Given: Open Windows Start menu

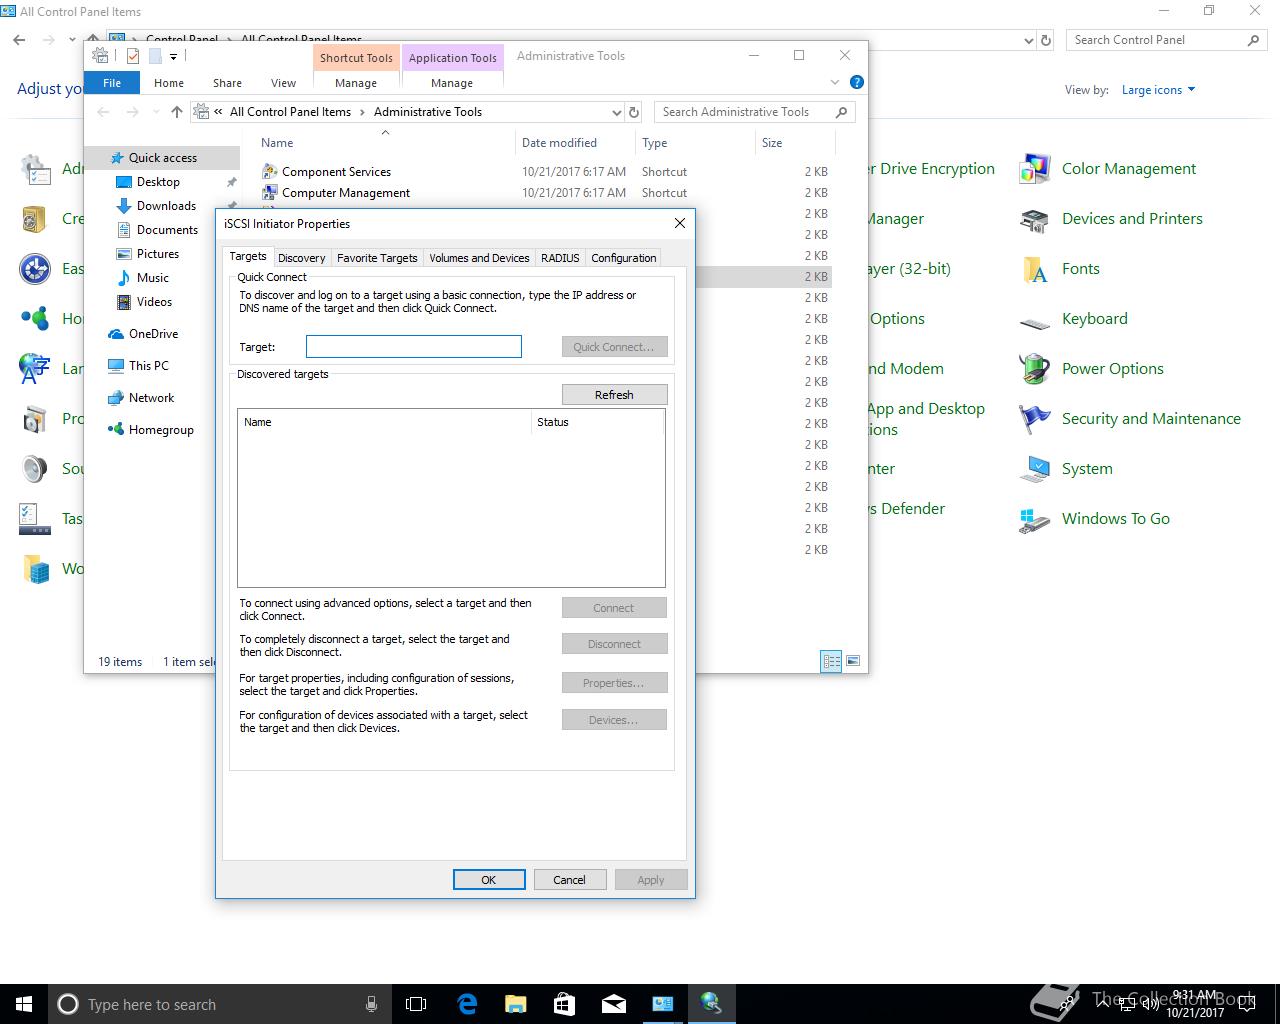Looking at the screenshot, I should 24,1004.
